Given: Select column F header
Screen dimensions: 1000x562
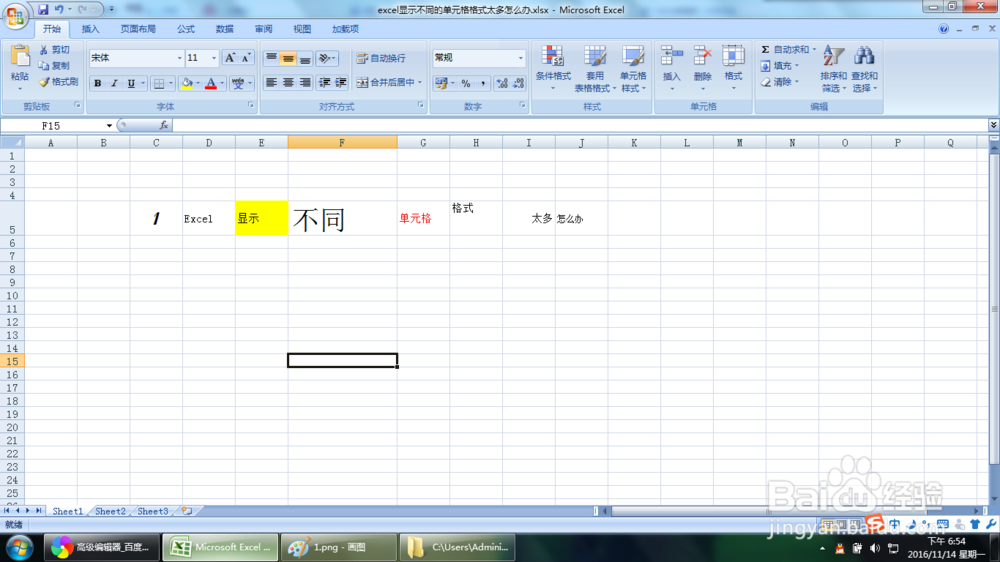Looking at the screenshot, I should pos(342,143).
